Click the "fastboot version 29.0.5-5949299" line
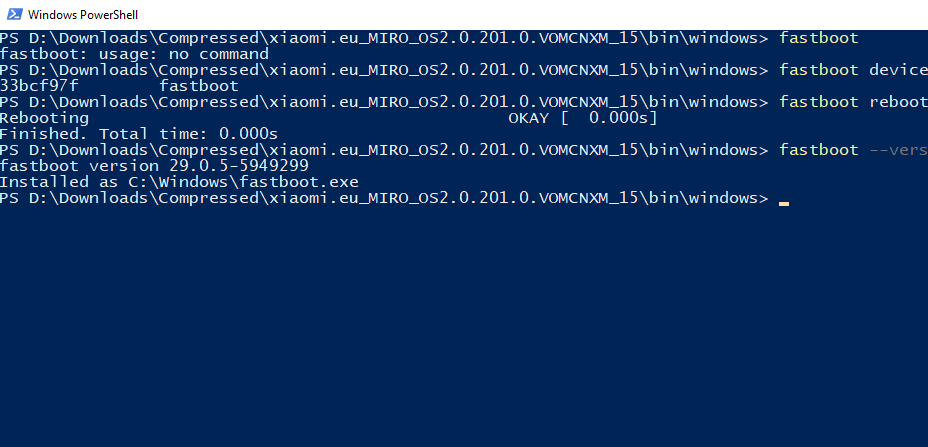 point(154,166)
